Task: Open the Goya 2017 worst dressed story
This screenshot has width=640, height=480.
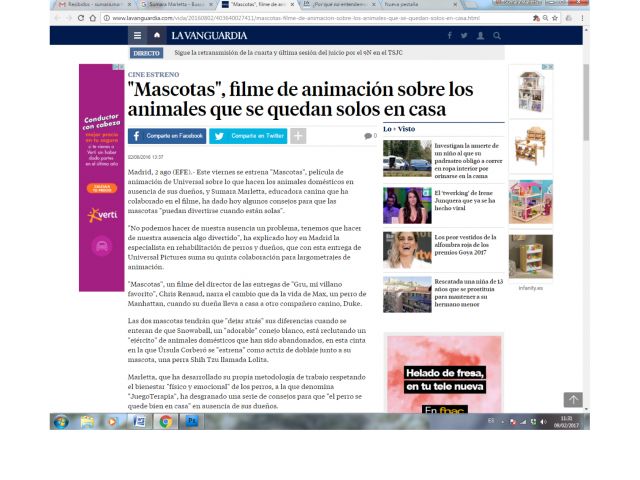Action: point(465,245)
